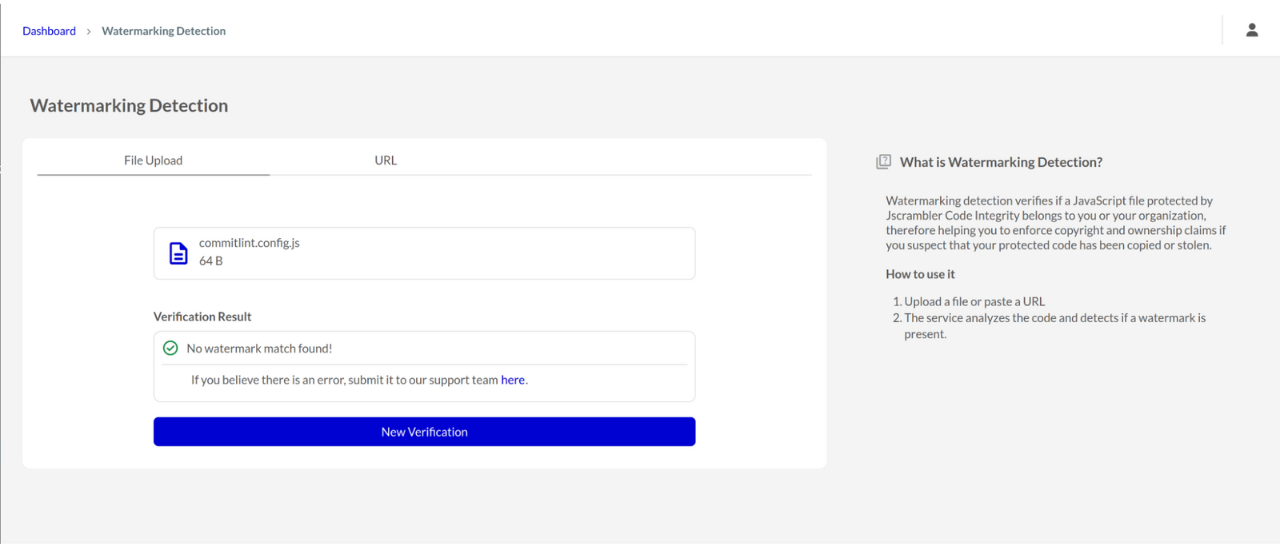Click step 'Upload a file or paste a URL'

[x=974, y=301]
